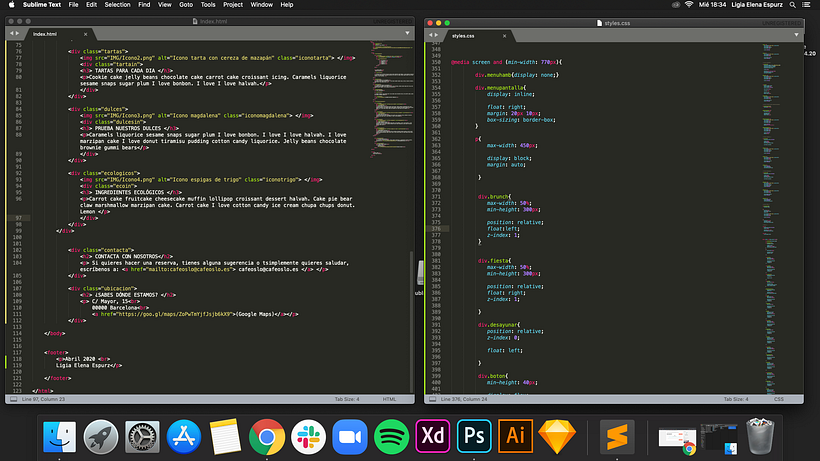
Task: Toggle side bar icon in styles.css status bar
Action: pos(432,399)
